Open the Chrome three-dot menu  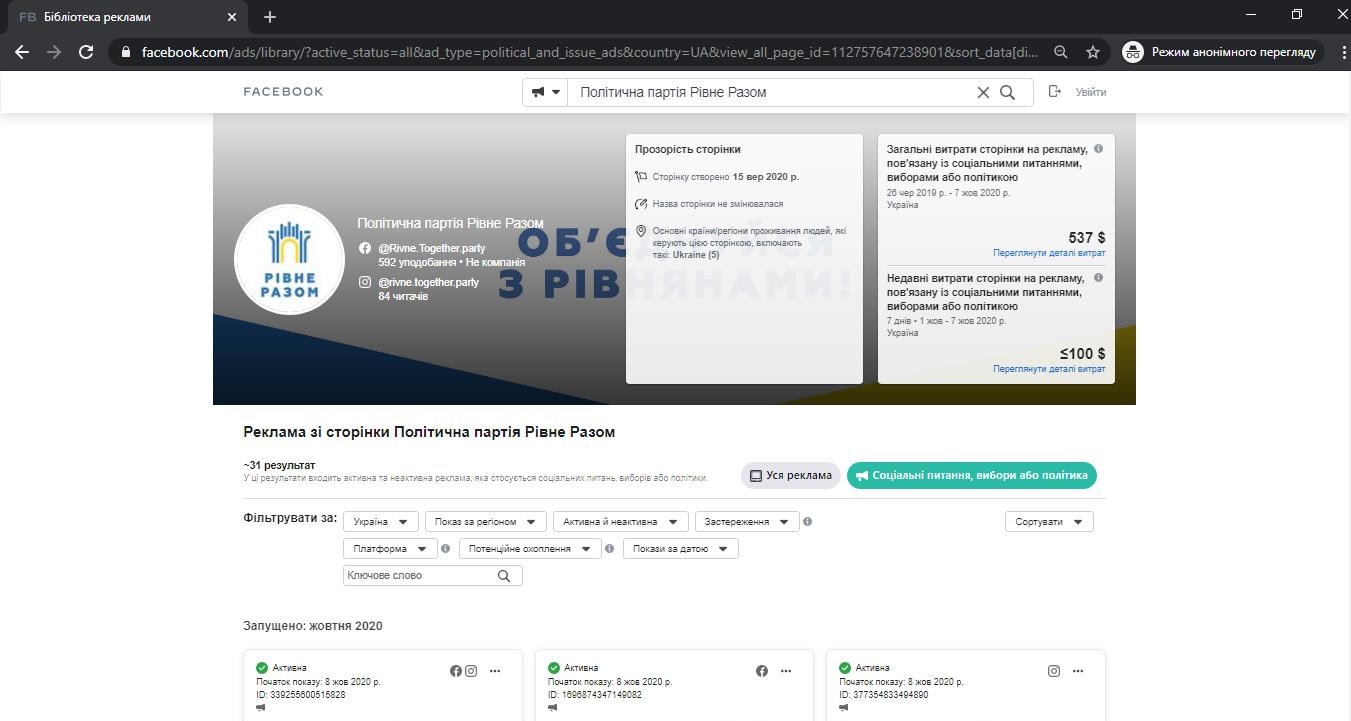(1343, 52)
